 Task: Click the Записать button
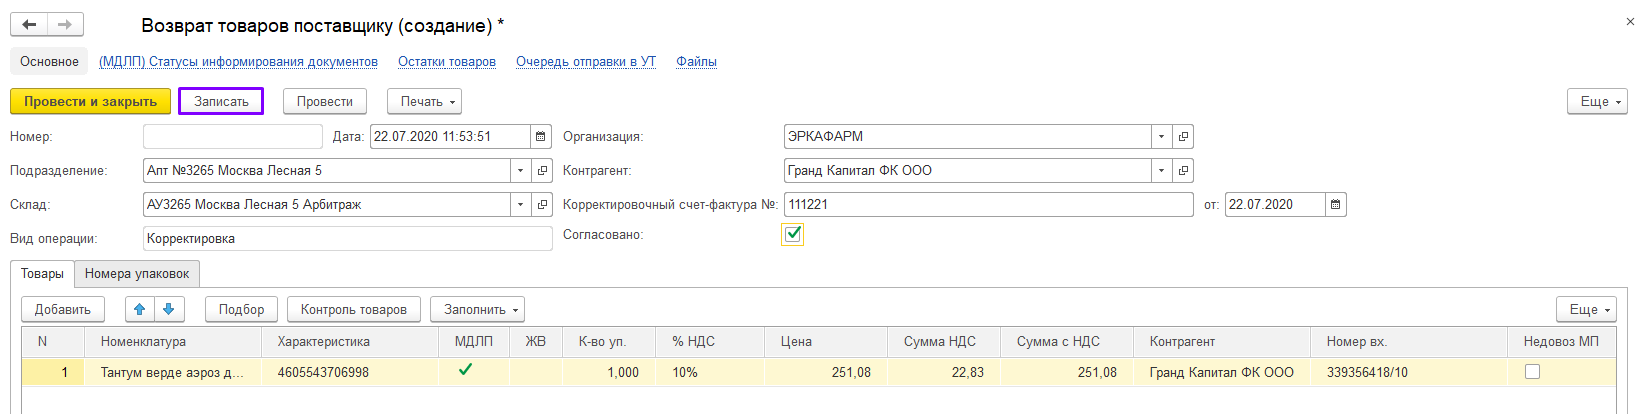pyautogui.click(x=221, y=102)
